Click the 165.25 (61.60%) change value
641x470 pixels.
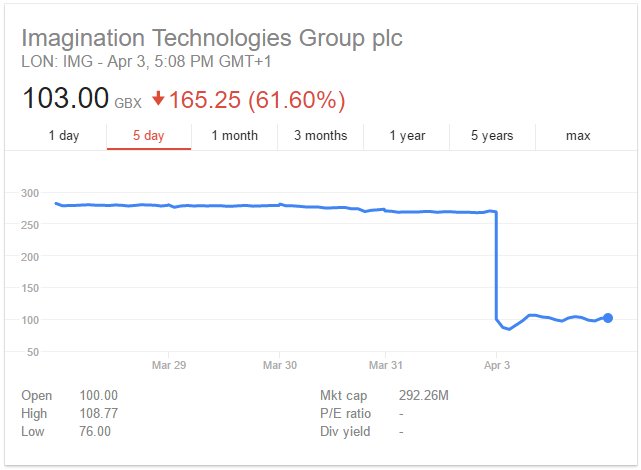[x=256, y=100]
